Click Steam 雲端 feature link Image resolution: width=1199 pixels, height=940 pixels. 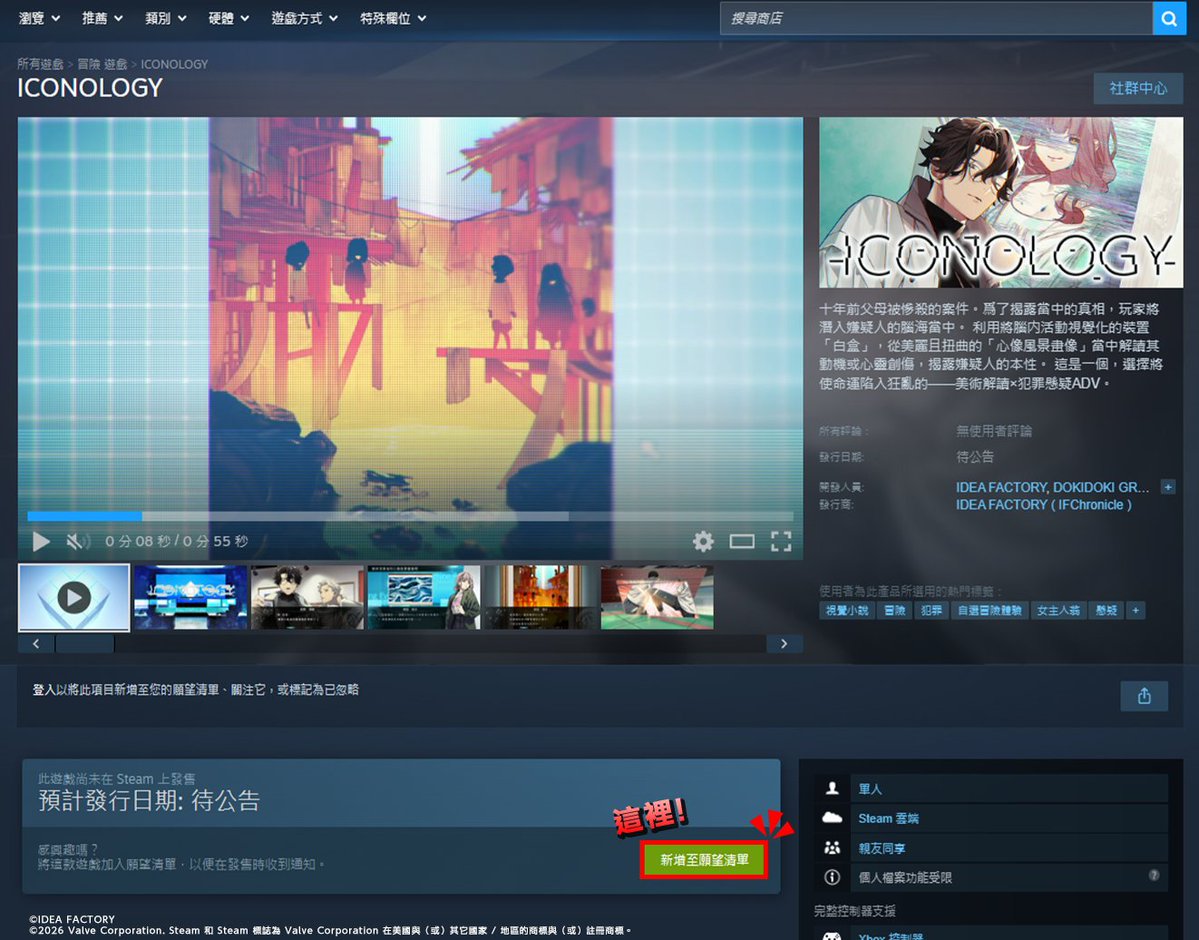pyautogui.click(x=889, y=818)
